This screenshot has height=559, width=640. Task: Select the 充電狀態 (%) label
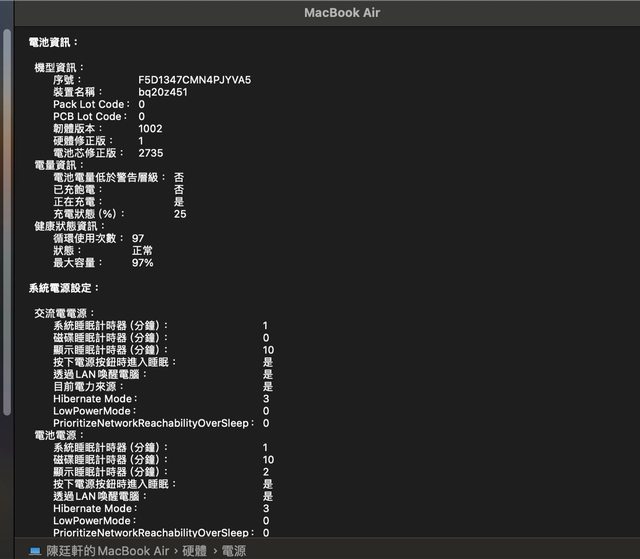[x=91, y=214]
